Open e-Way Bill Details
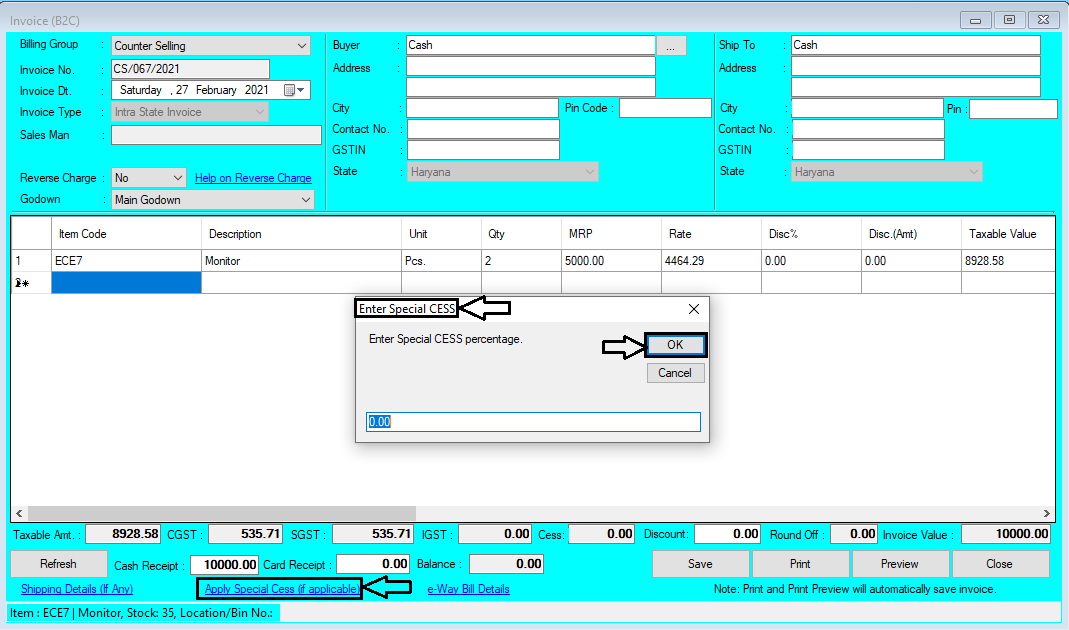 (468, 589)
